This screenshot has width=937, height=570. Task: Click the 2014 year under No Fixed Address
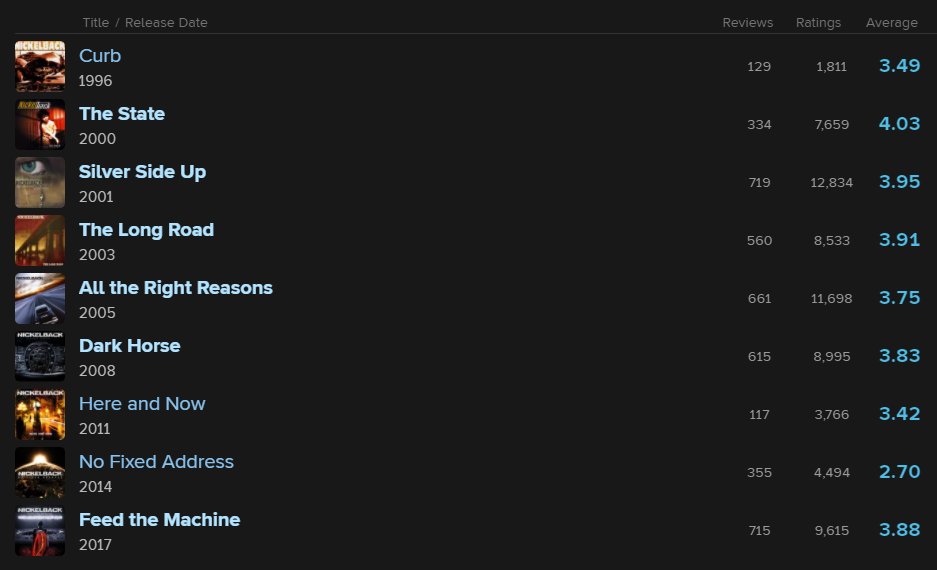(96, 486)
